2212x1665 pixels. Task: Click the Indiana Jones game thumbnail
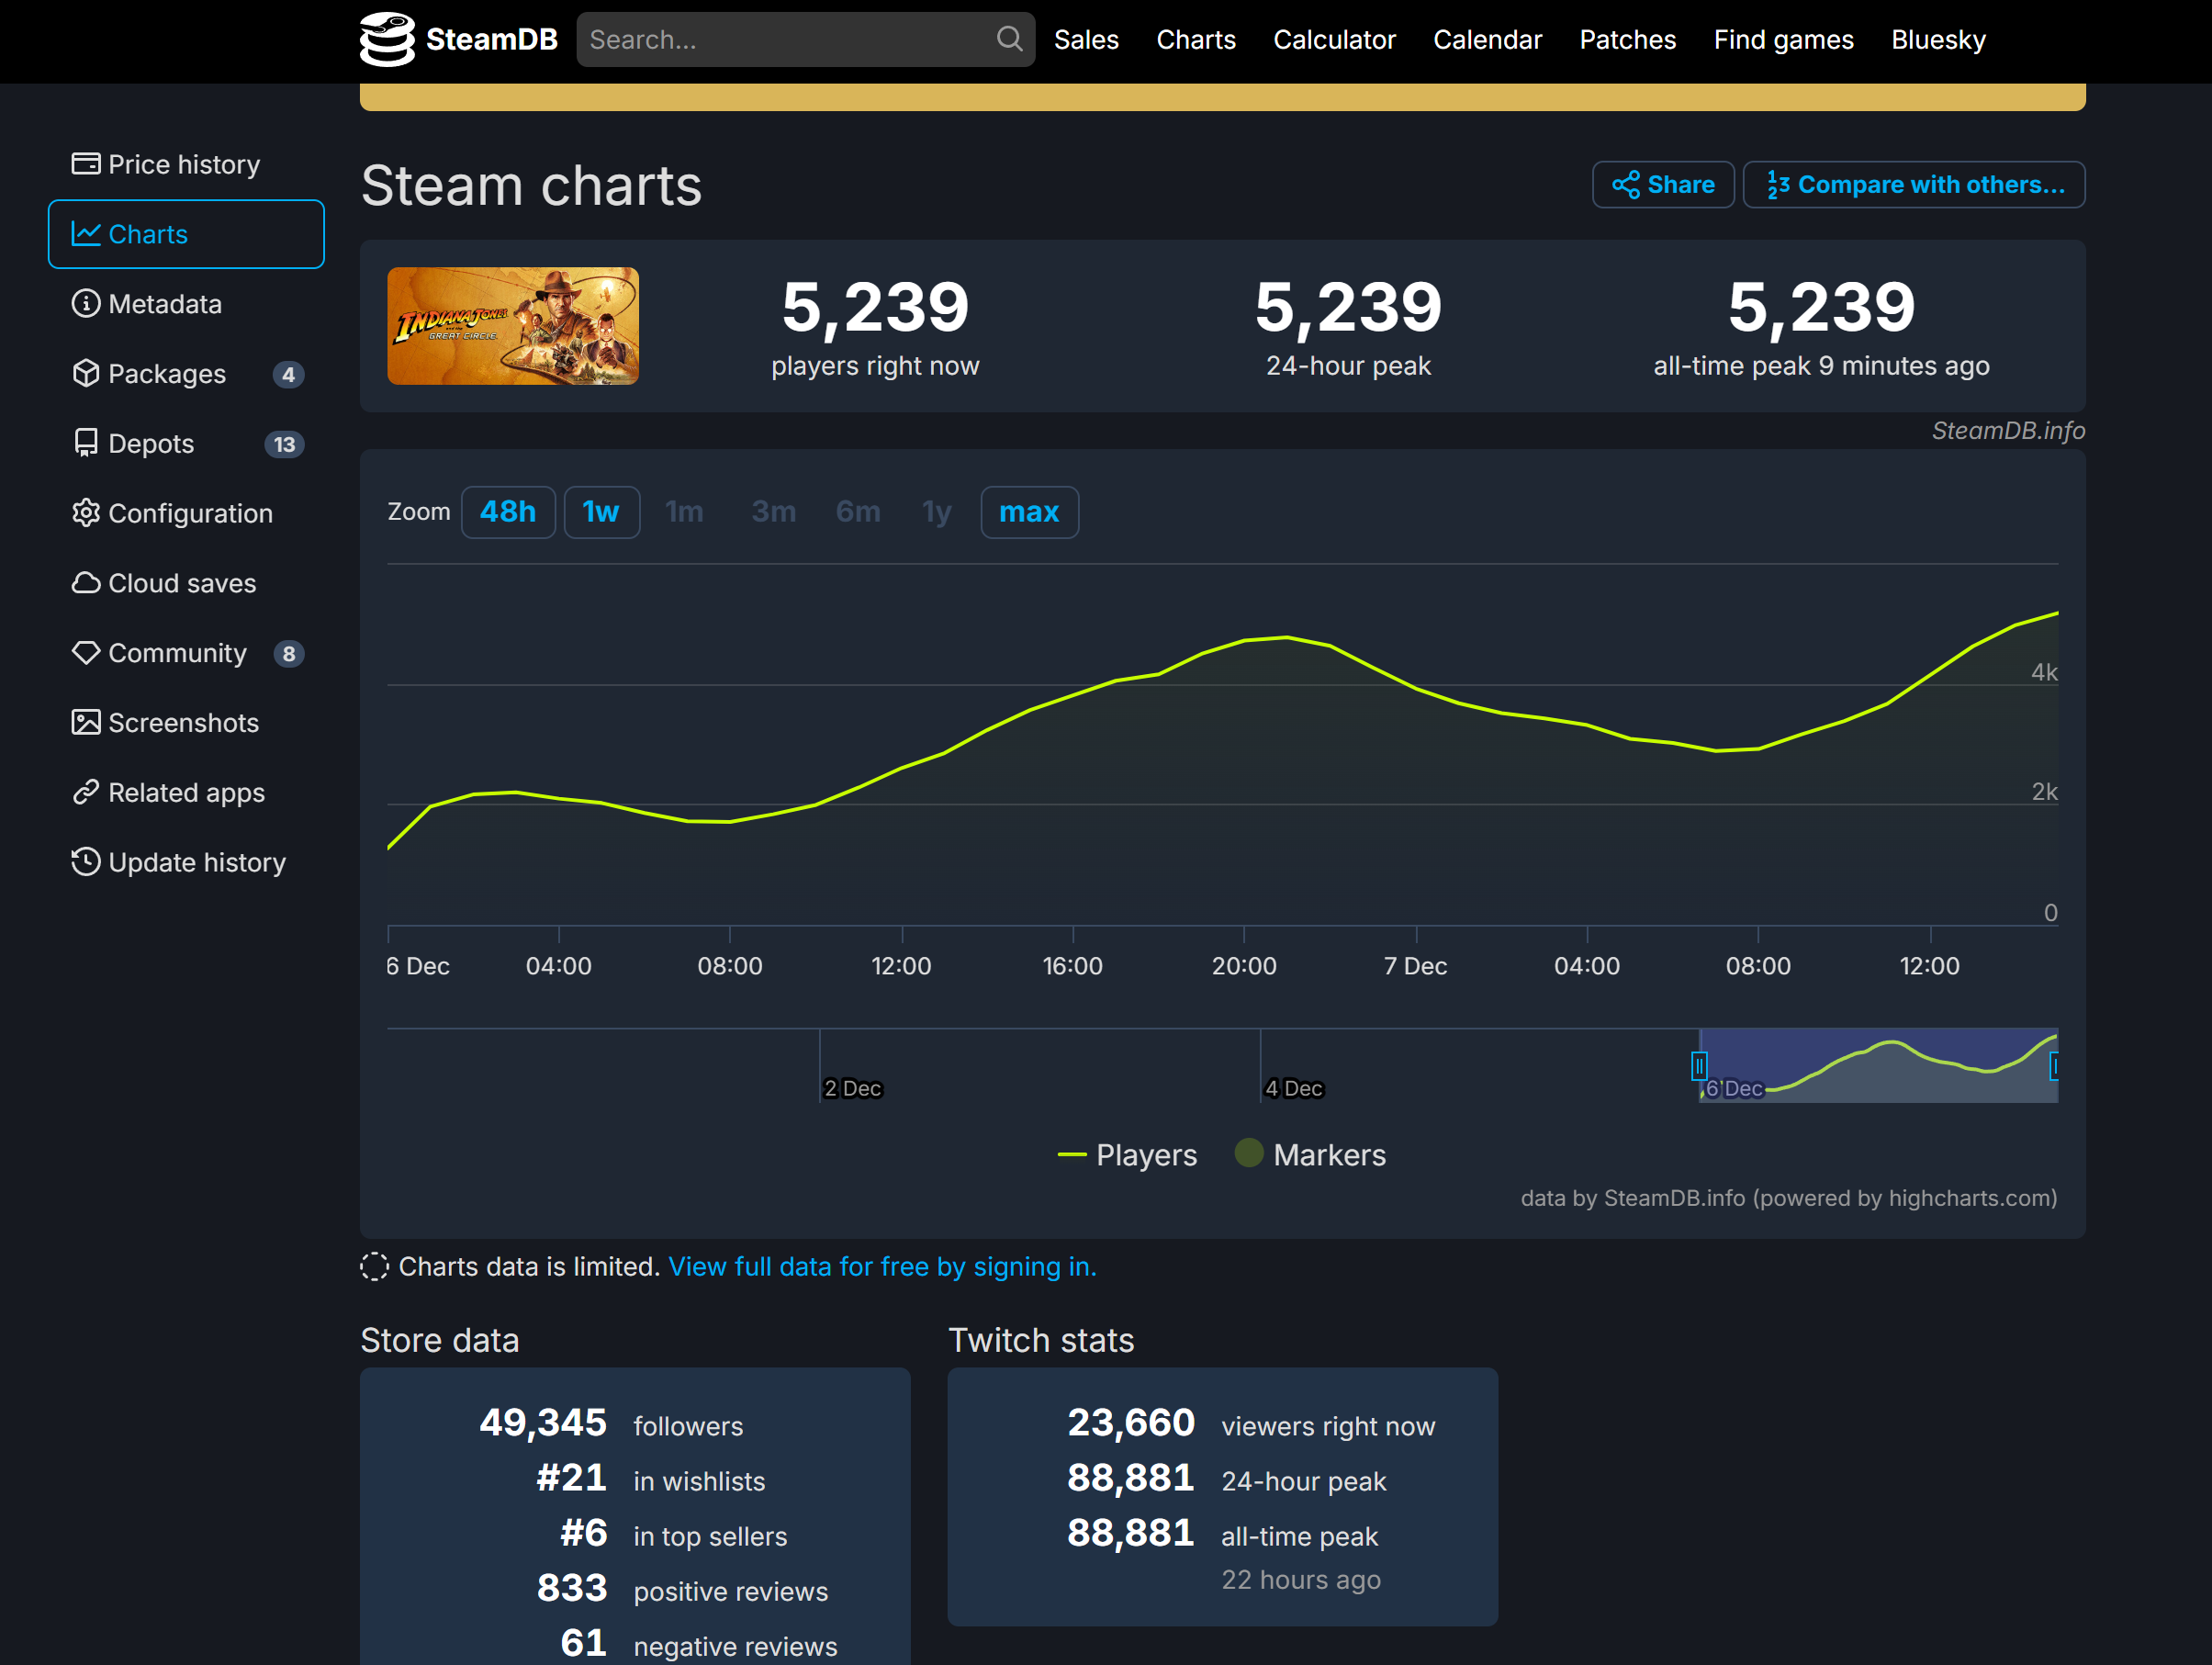coord(513,326)
